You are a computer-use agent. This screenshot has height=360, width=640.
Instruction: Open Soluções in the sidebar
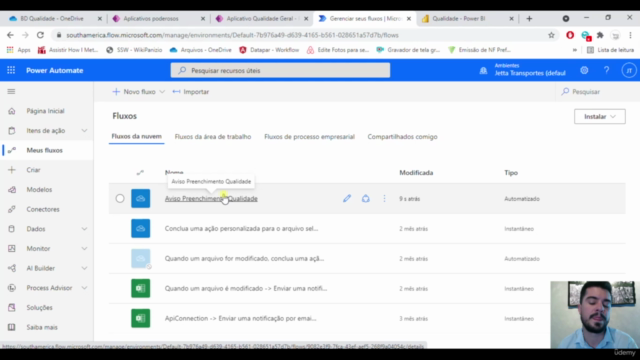pyautogui.click(x=47, y=307)
